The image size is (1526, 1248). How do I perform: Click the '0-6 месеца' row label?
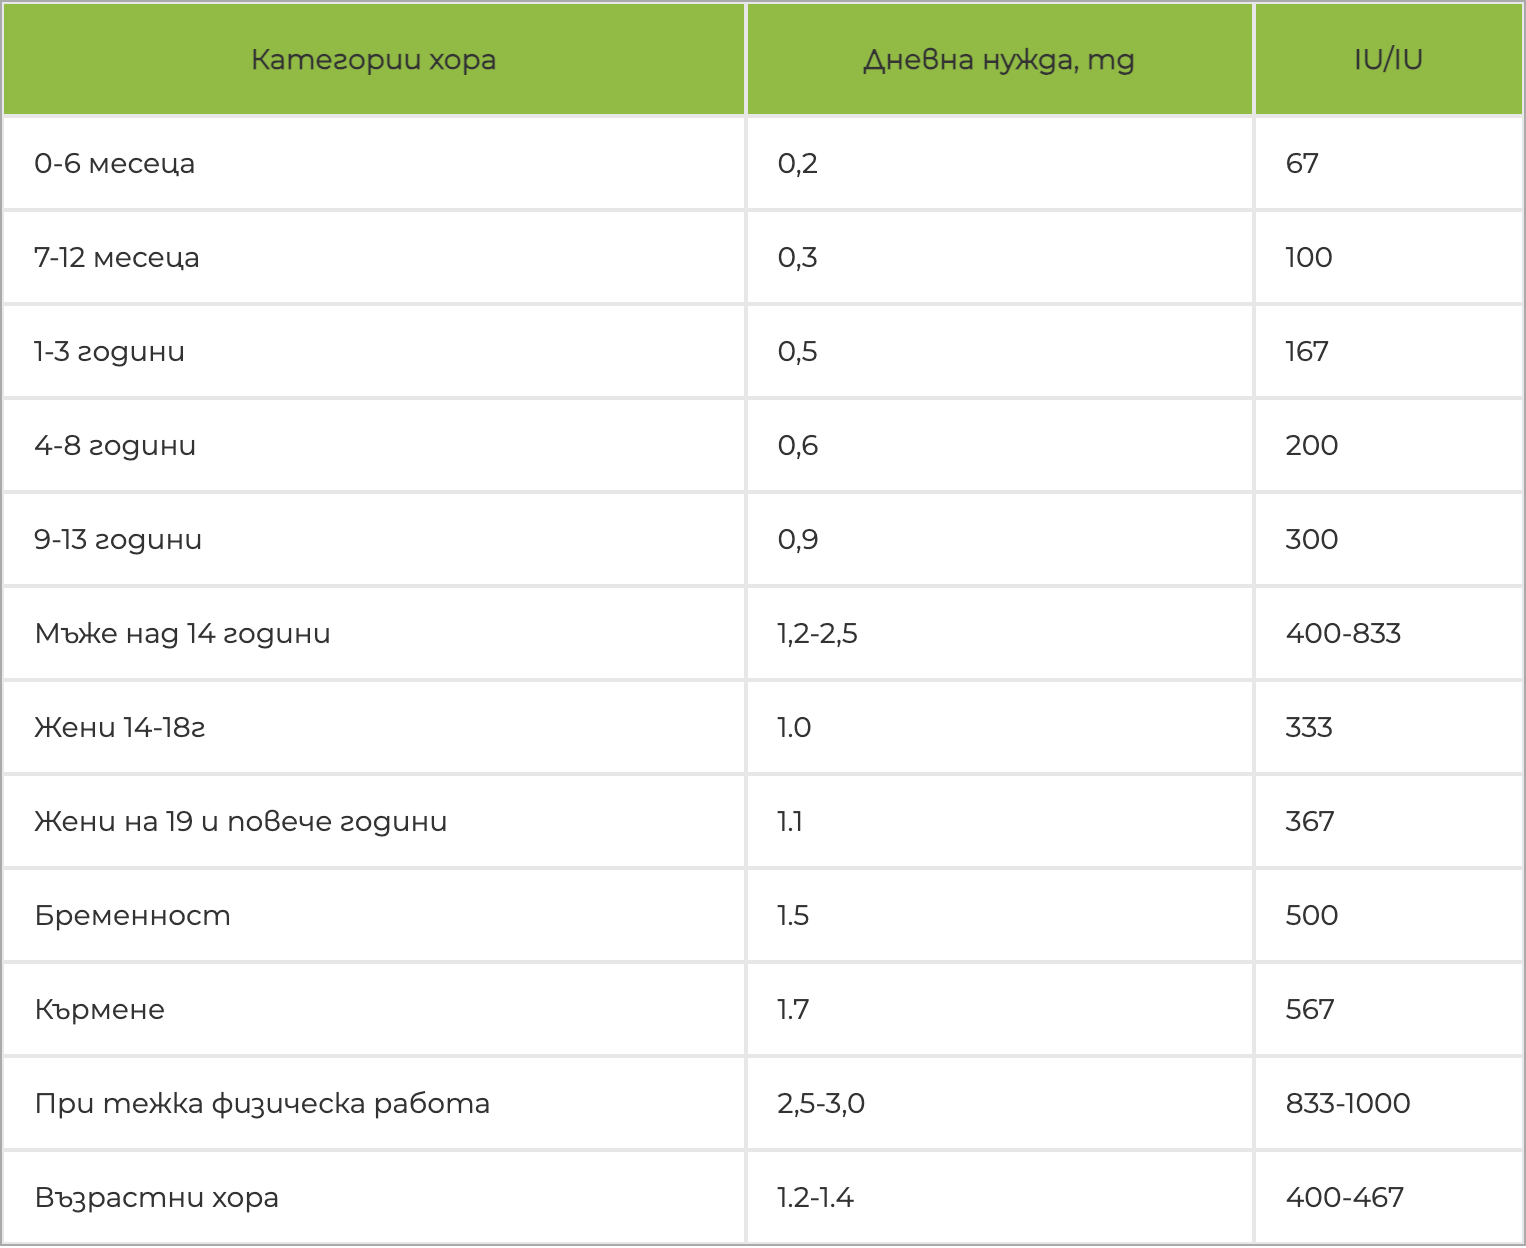115,164
